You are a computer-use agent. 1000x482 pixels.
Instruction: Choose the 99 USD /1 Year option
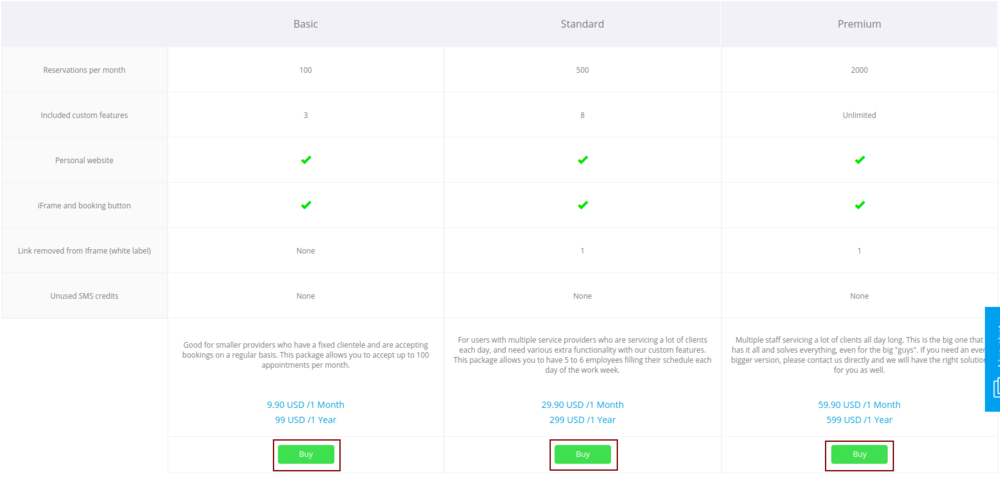tap(305, 420)
